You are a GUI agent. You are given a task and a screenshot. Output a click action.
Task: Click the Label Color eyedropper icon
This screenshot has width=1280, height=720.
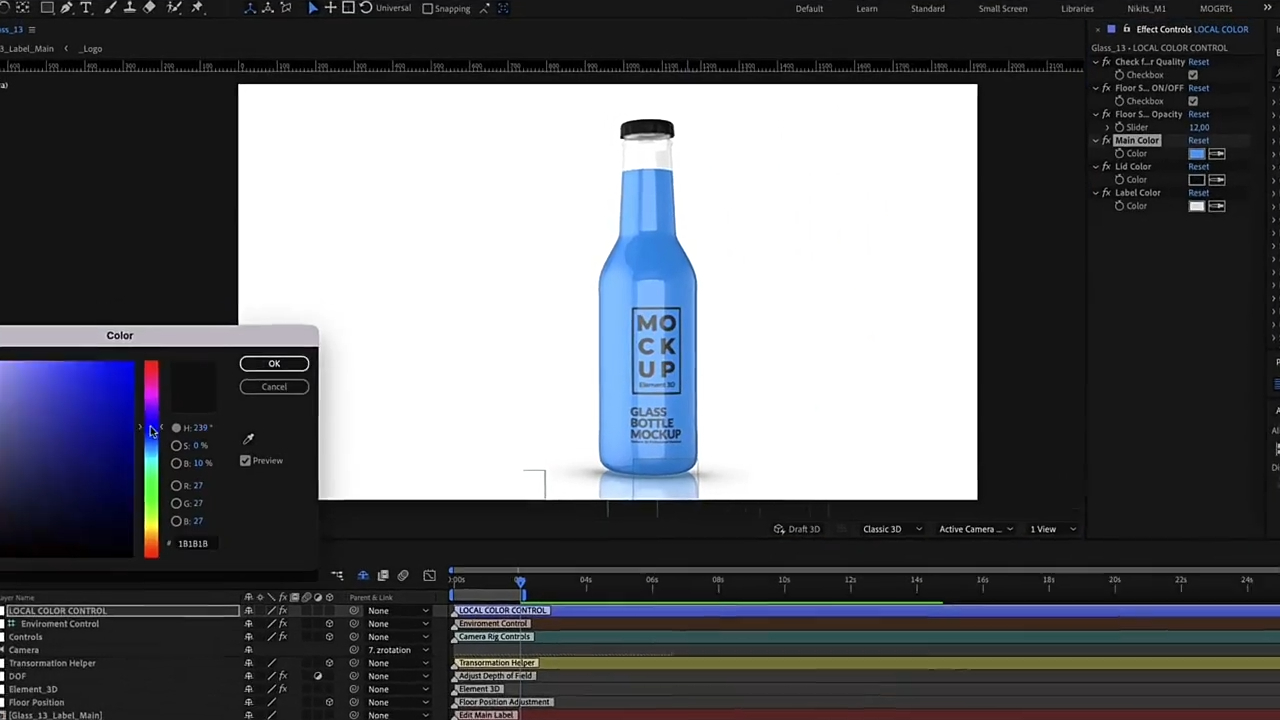click(1217, 206)
